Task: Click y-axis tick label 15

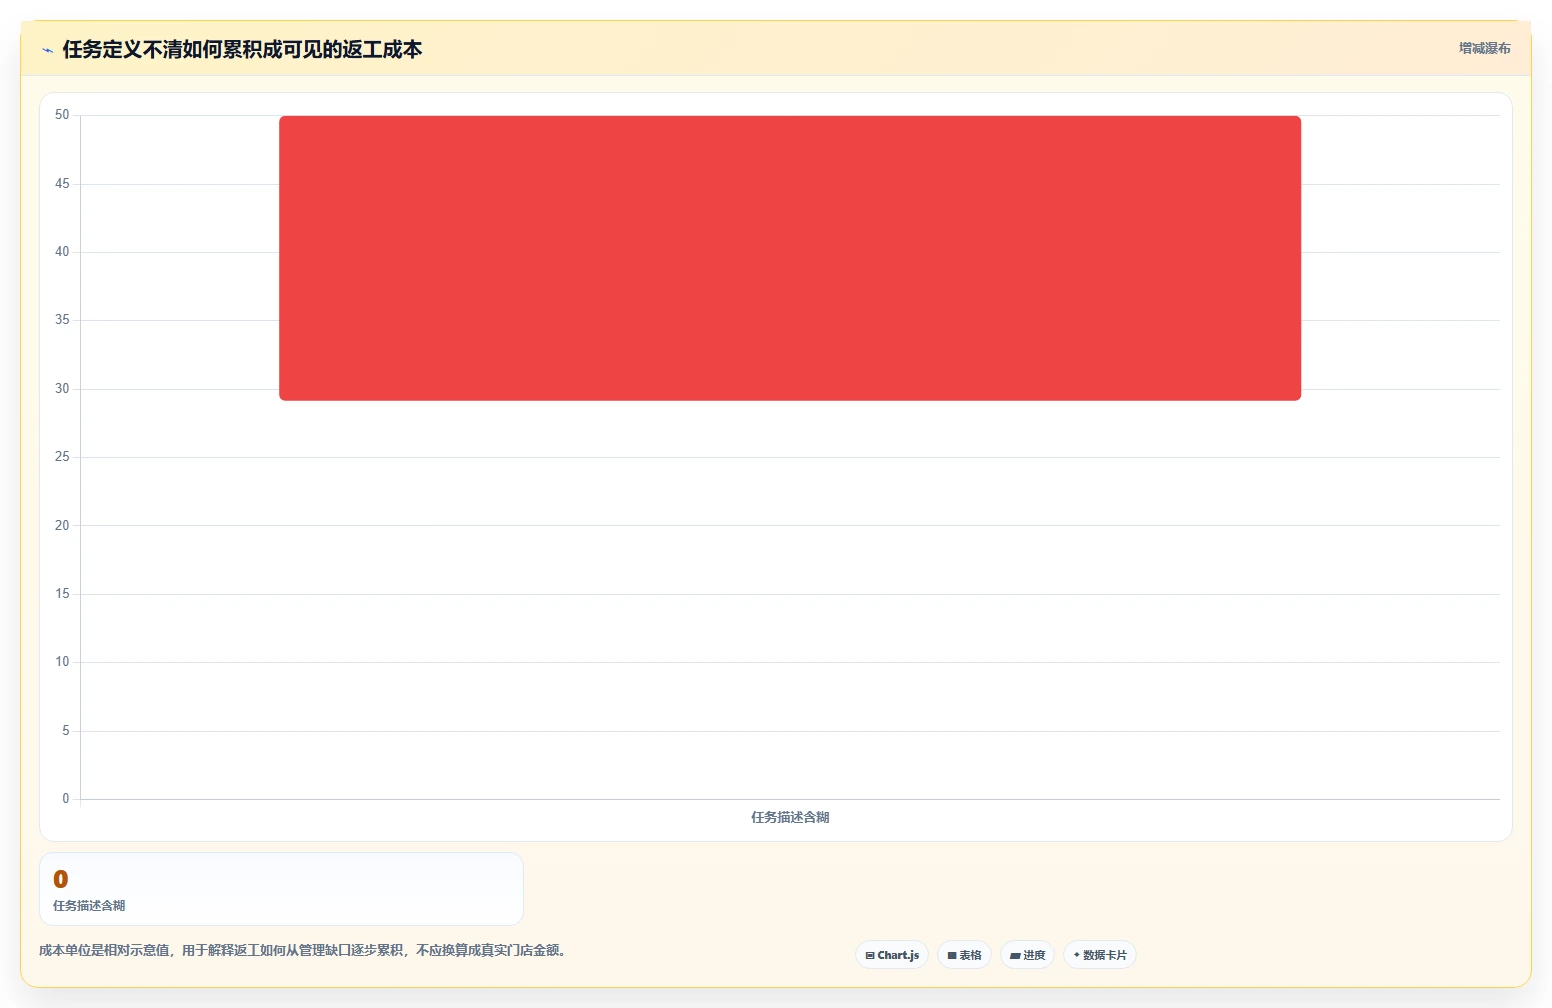Action: click(x=62, y=594)
